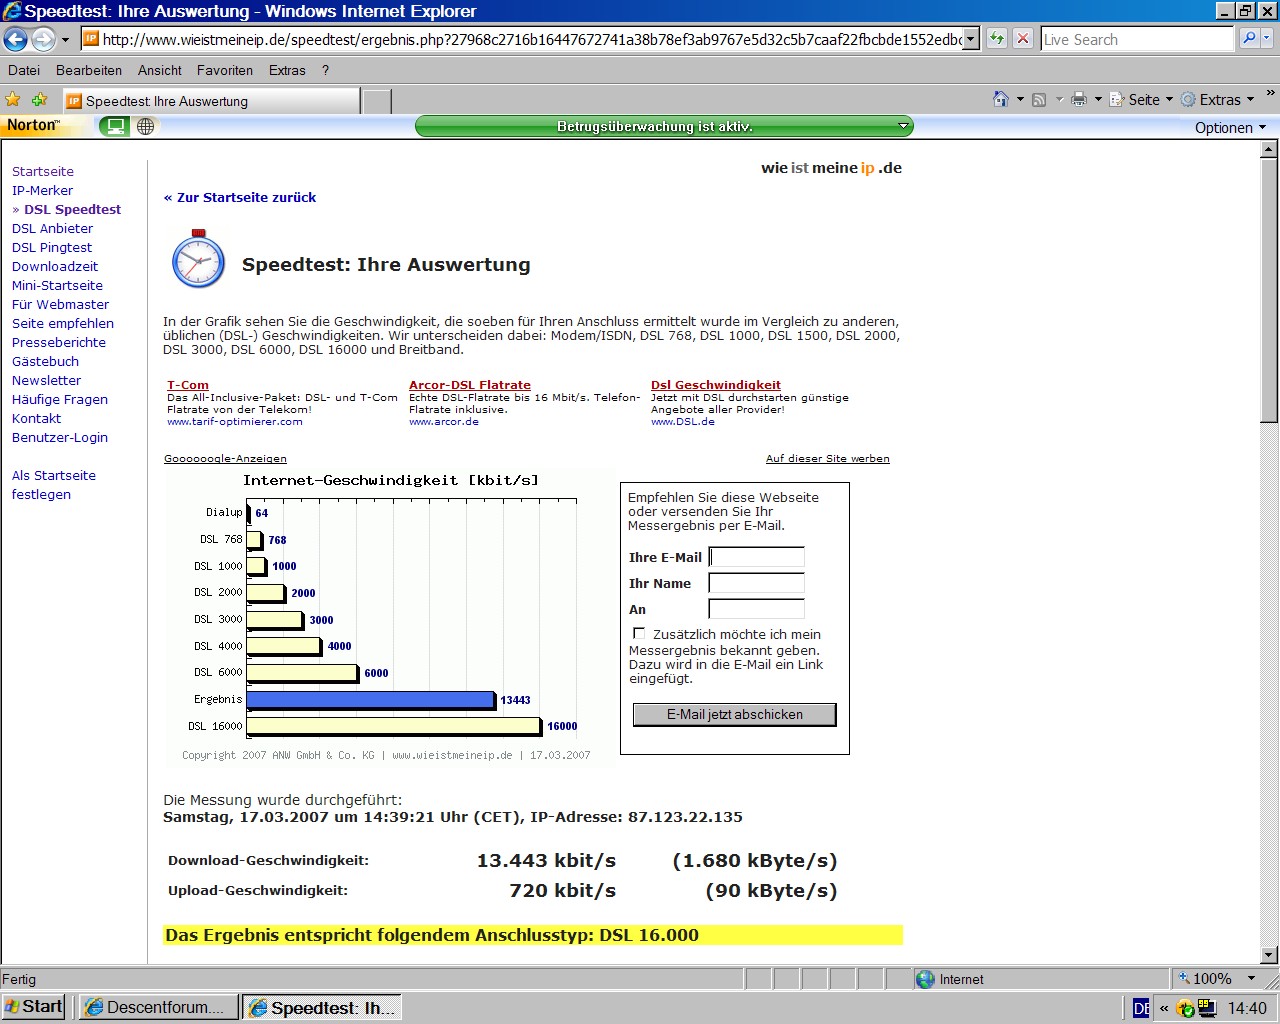Open the Favoriten menu
The image size is (1280, 1024).
[224, 70]
